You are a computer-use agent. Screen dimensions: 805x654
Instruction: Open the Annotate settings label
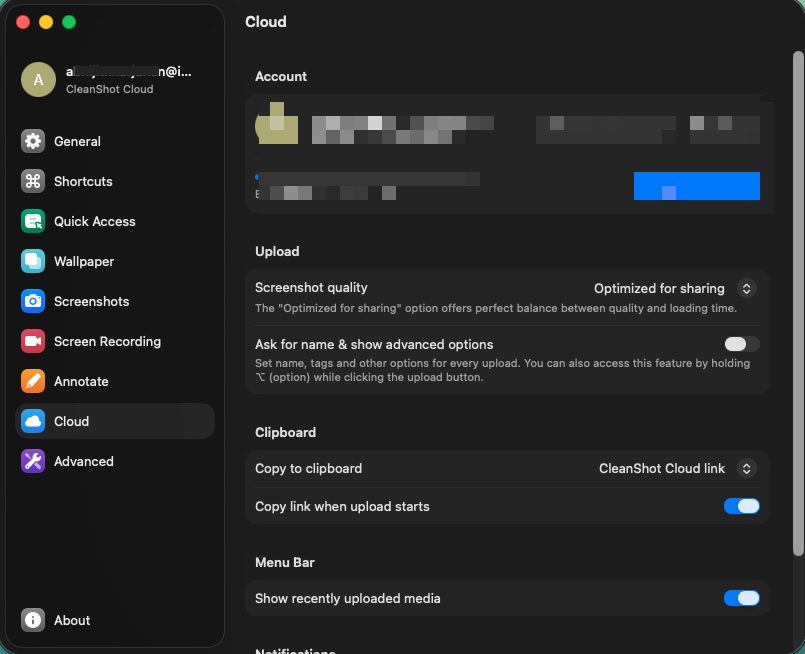81,381
